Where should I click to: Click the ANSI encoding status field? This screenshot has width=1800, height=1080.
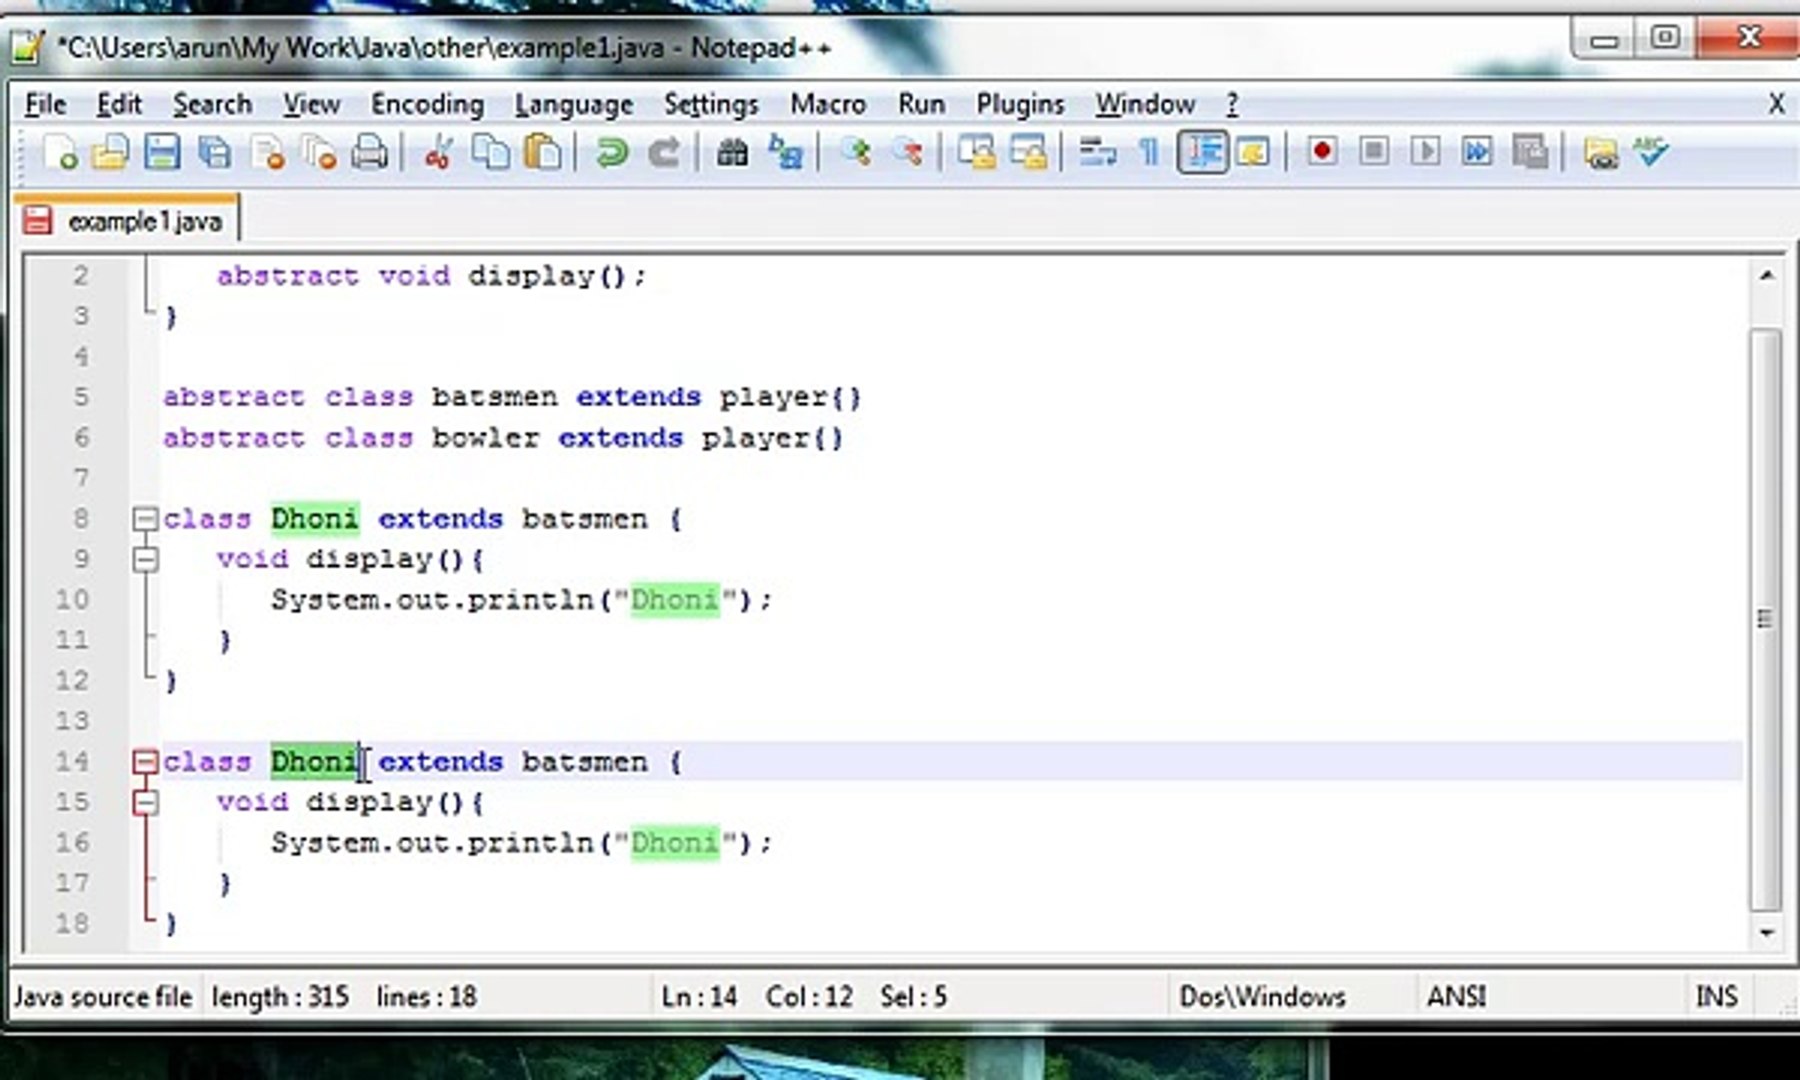pos(1455,996)
